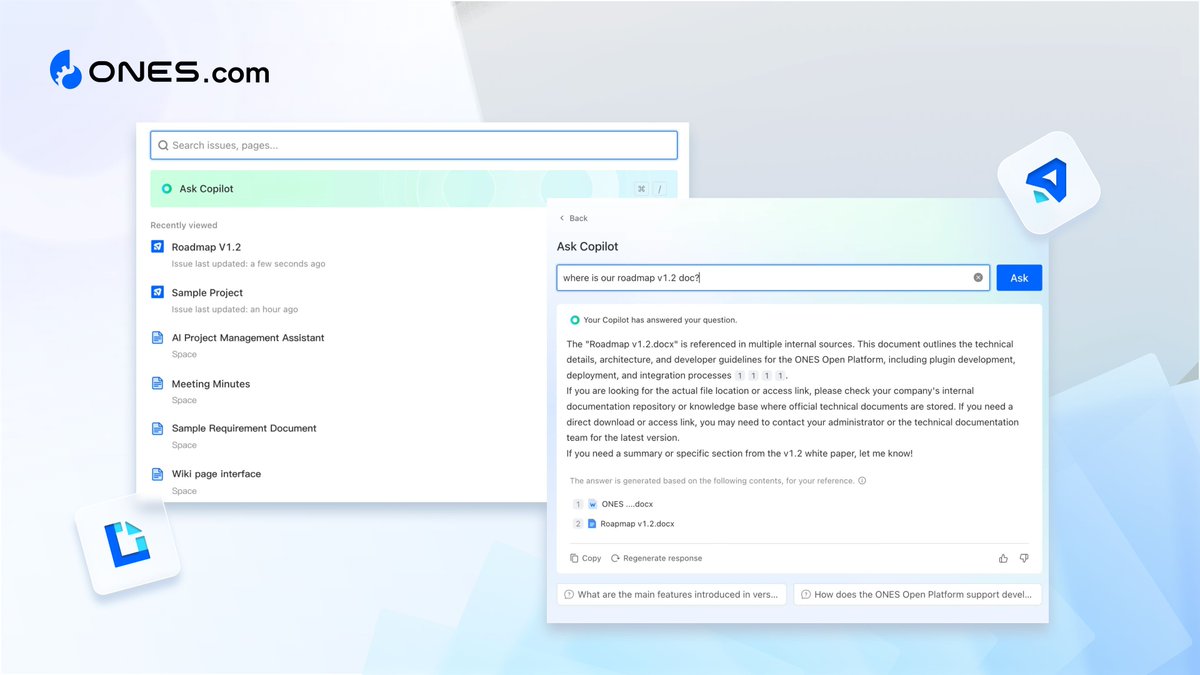Click the info icon beside reference note
The image size is (1200, 675).
(862, 481)
